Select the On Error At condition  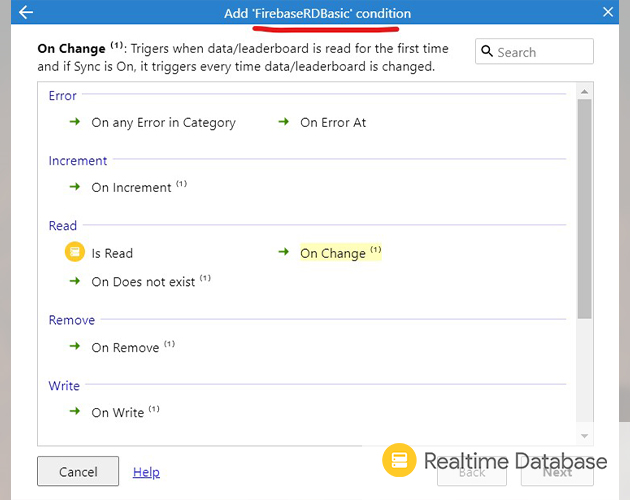[x=333, y=122]
